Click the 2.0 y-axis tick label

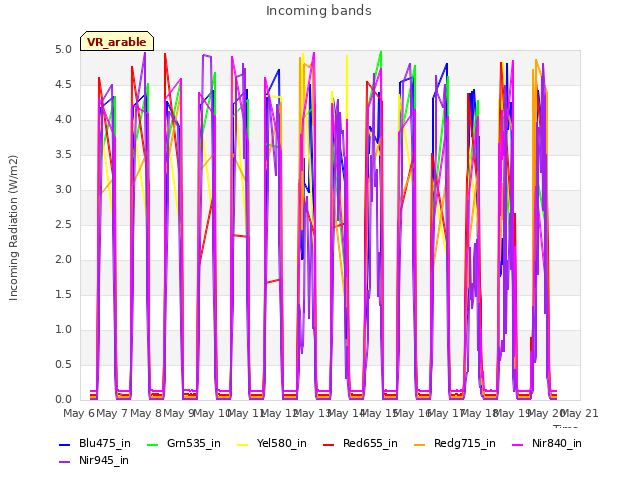(x=63, y=260)
